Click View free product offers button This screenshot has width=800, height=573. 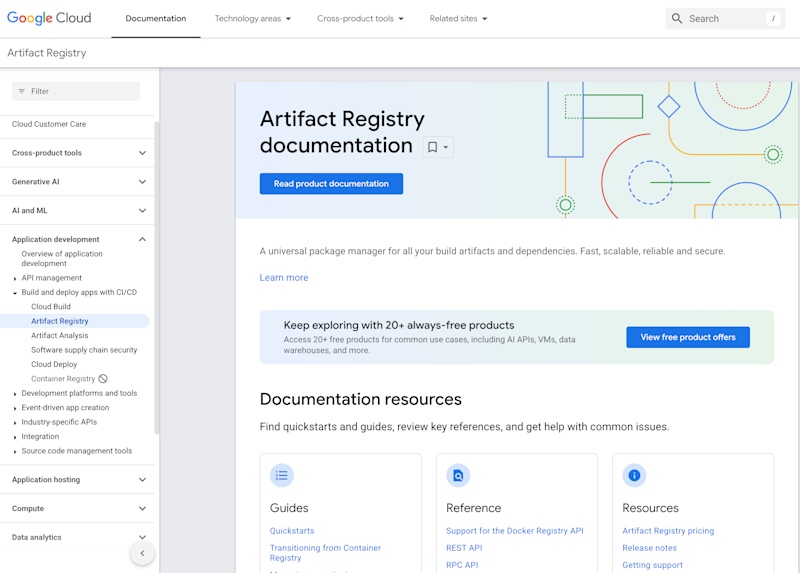688,337
